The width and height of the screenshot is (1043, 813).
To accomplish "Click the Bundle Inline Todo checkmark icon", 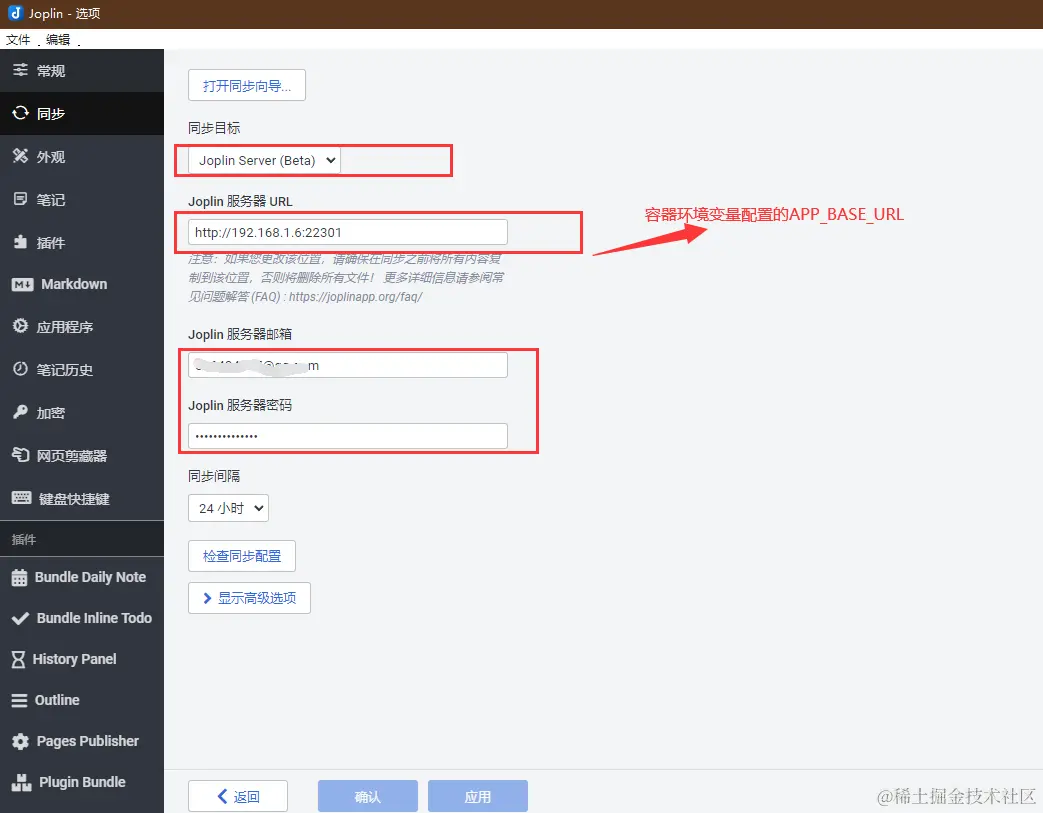I will (x=21, y=618).
